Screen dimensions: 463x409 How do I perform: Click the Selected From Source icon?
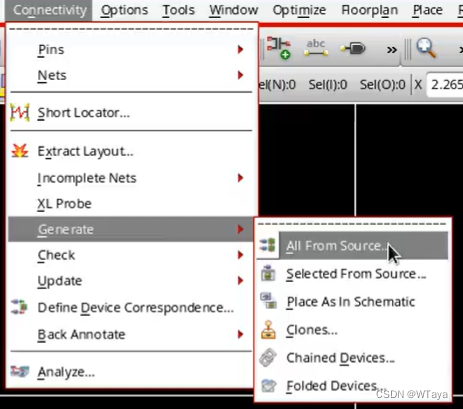coord(268,273)
